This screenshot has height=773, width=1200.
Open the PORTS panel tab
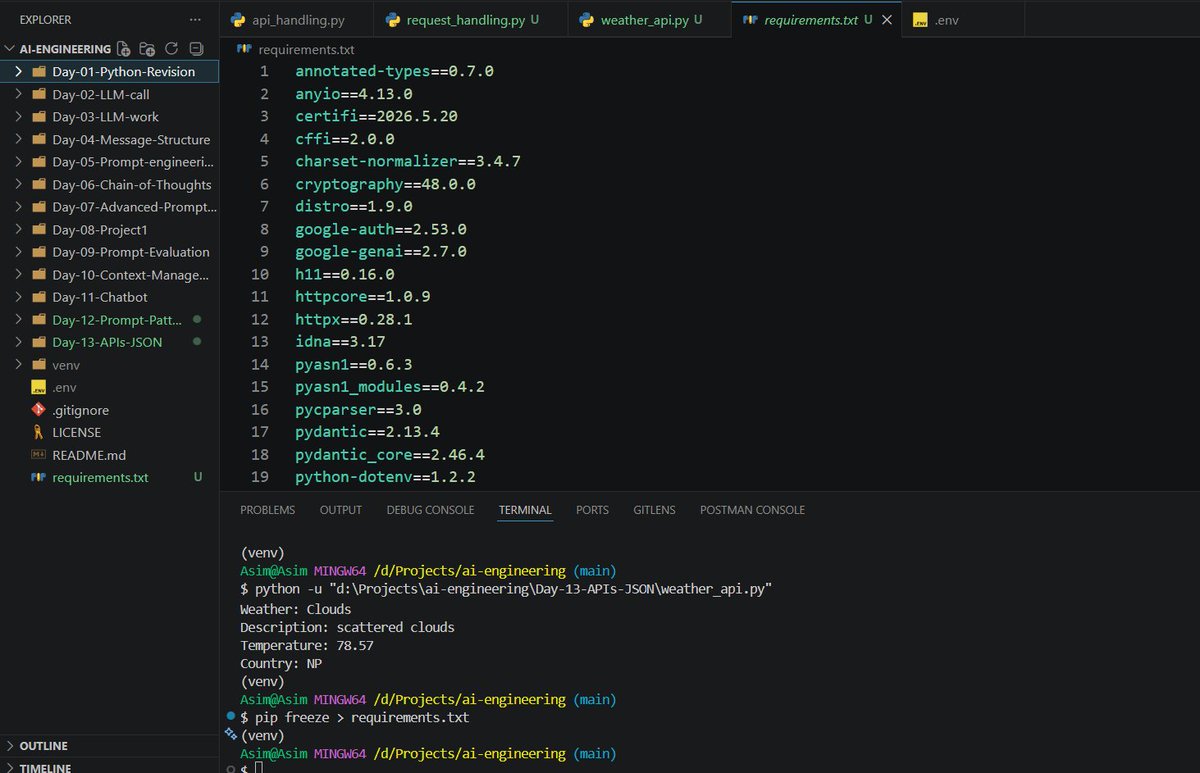[x=592, y=510]
